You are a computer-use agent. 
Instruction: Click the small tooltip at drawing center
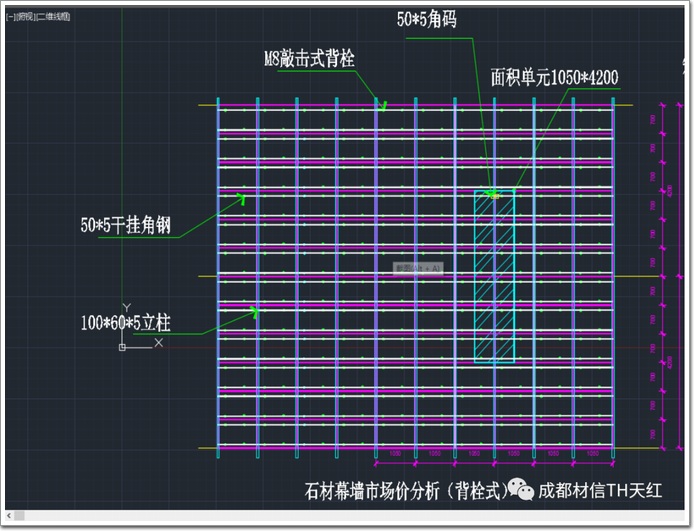click(x=418, y=268)
